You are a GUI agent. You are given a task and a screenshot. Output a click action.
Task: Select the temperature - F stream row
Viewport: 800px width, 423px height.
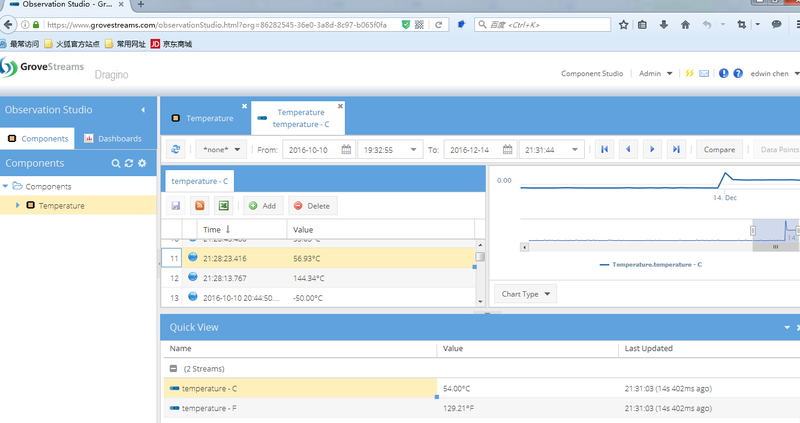482,408
